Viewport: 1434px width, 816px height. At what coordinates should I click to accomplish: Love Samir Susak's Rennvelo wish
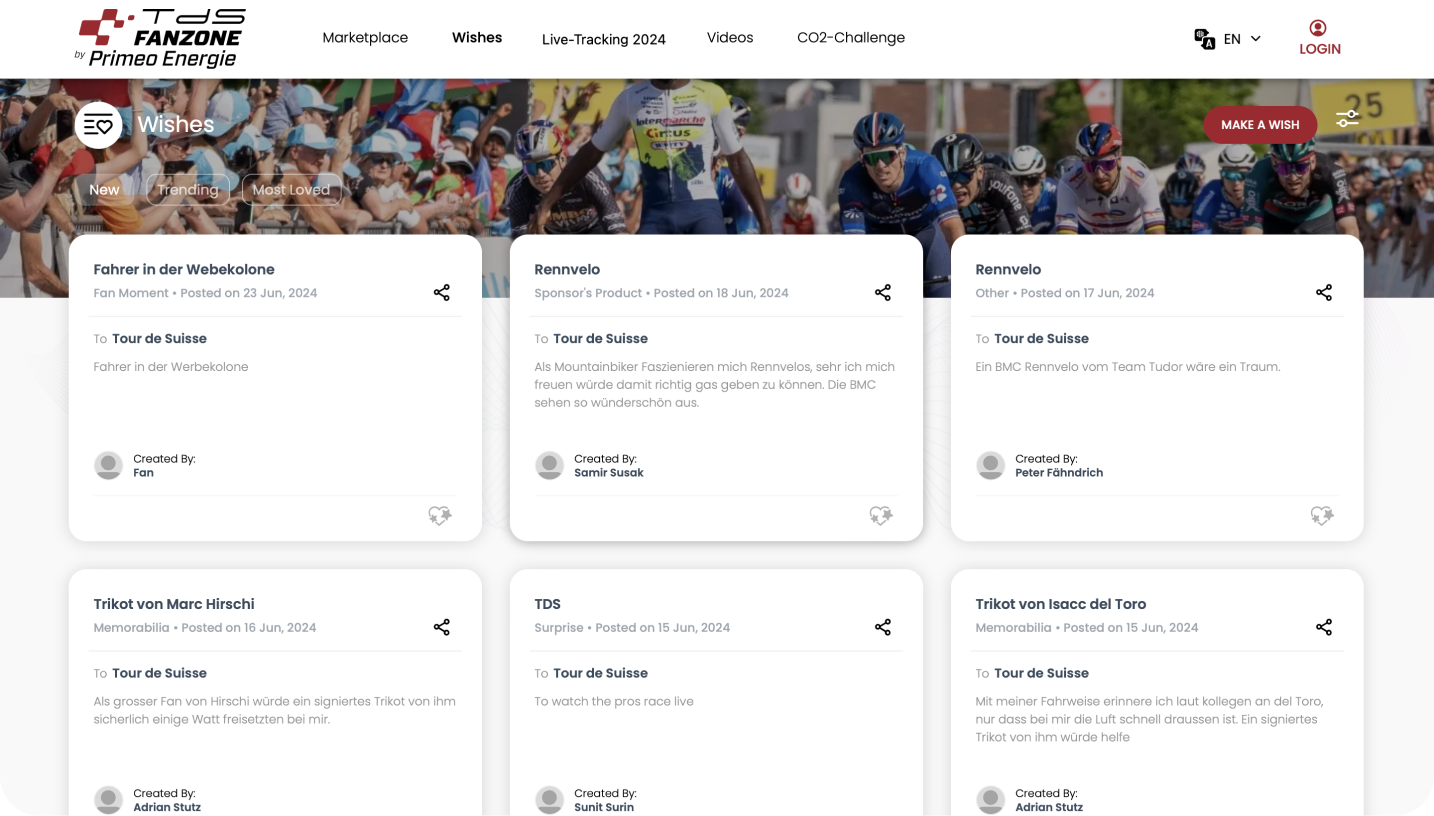coord(881,516)
